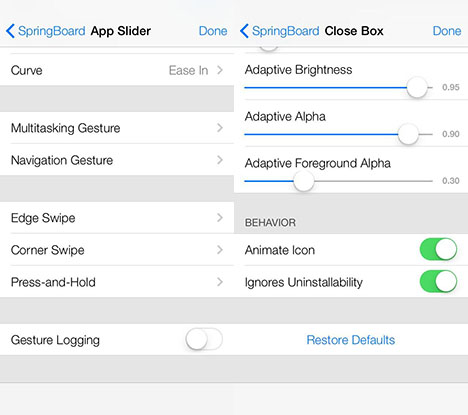The width and height of the screenshot is (468, 415).
Task: Tap Done in Close Box header
Action: tap(447, 31)
